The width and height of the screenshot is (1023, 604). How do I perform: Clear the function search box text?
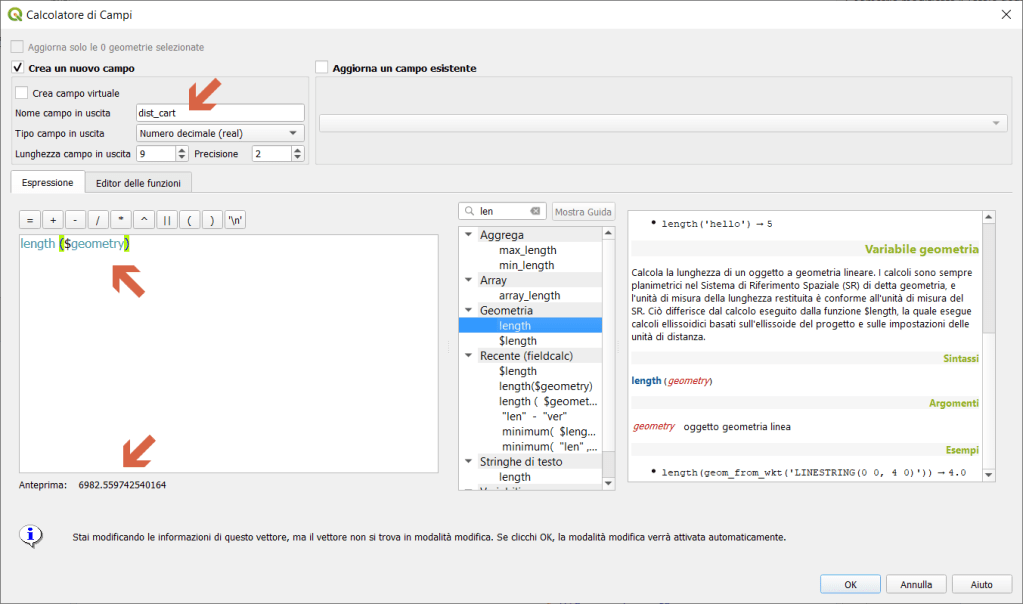[535, 211]
